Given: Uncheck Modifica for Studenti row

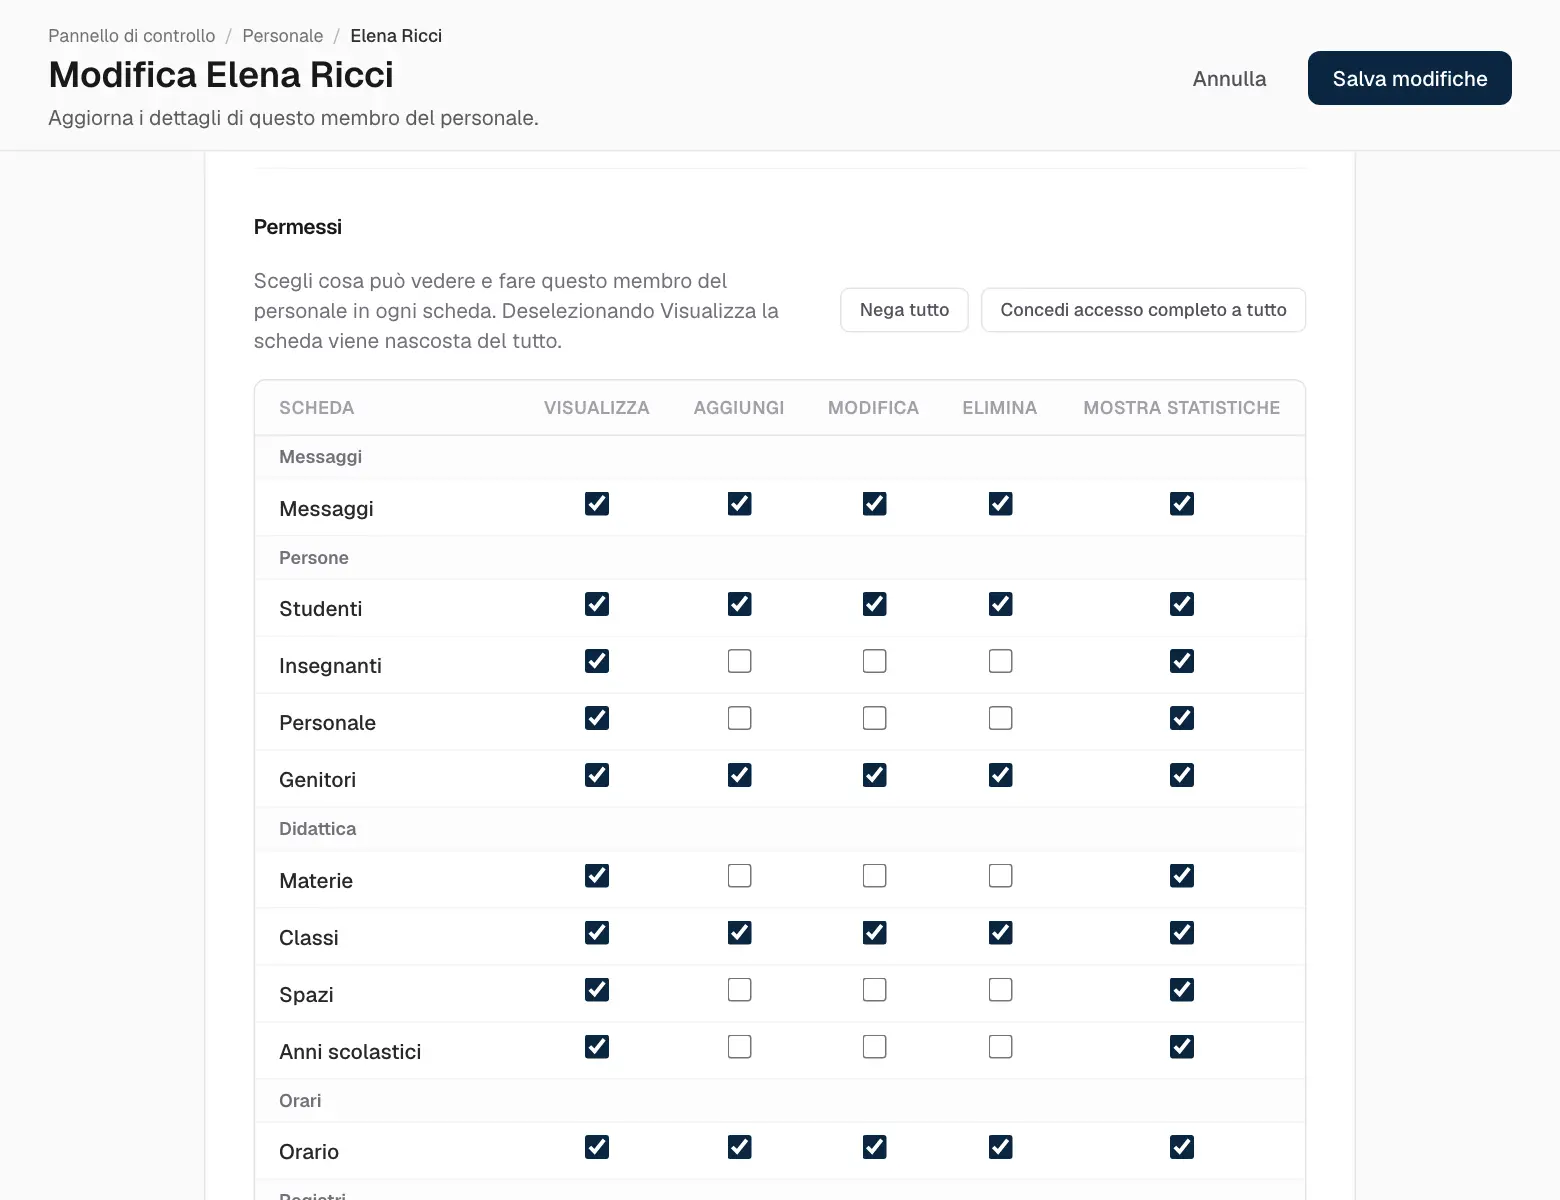Looking at the screenshot, I should 874,604.
